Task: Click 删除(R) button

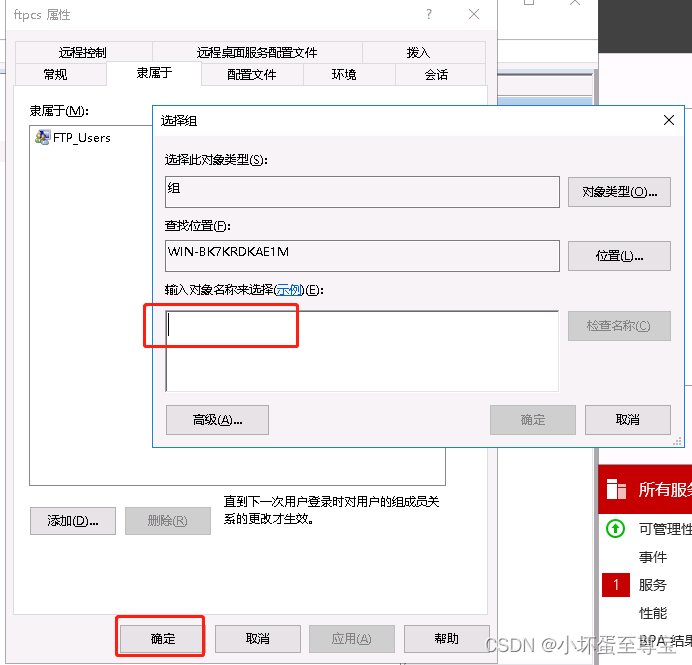Action: (168, 521)
